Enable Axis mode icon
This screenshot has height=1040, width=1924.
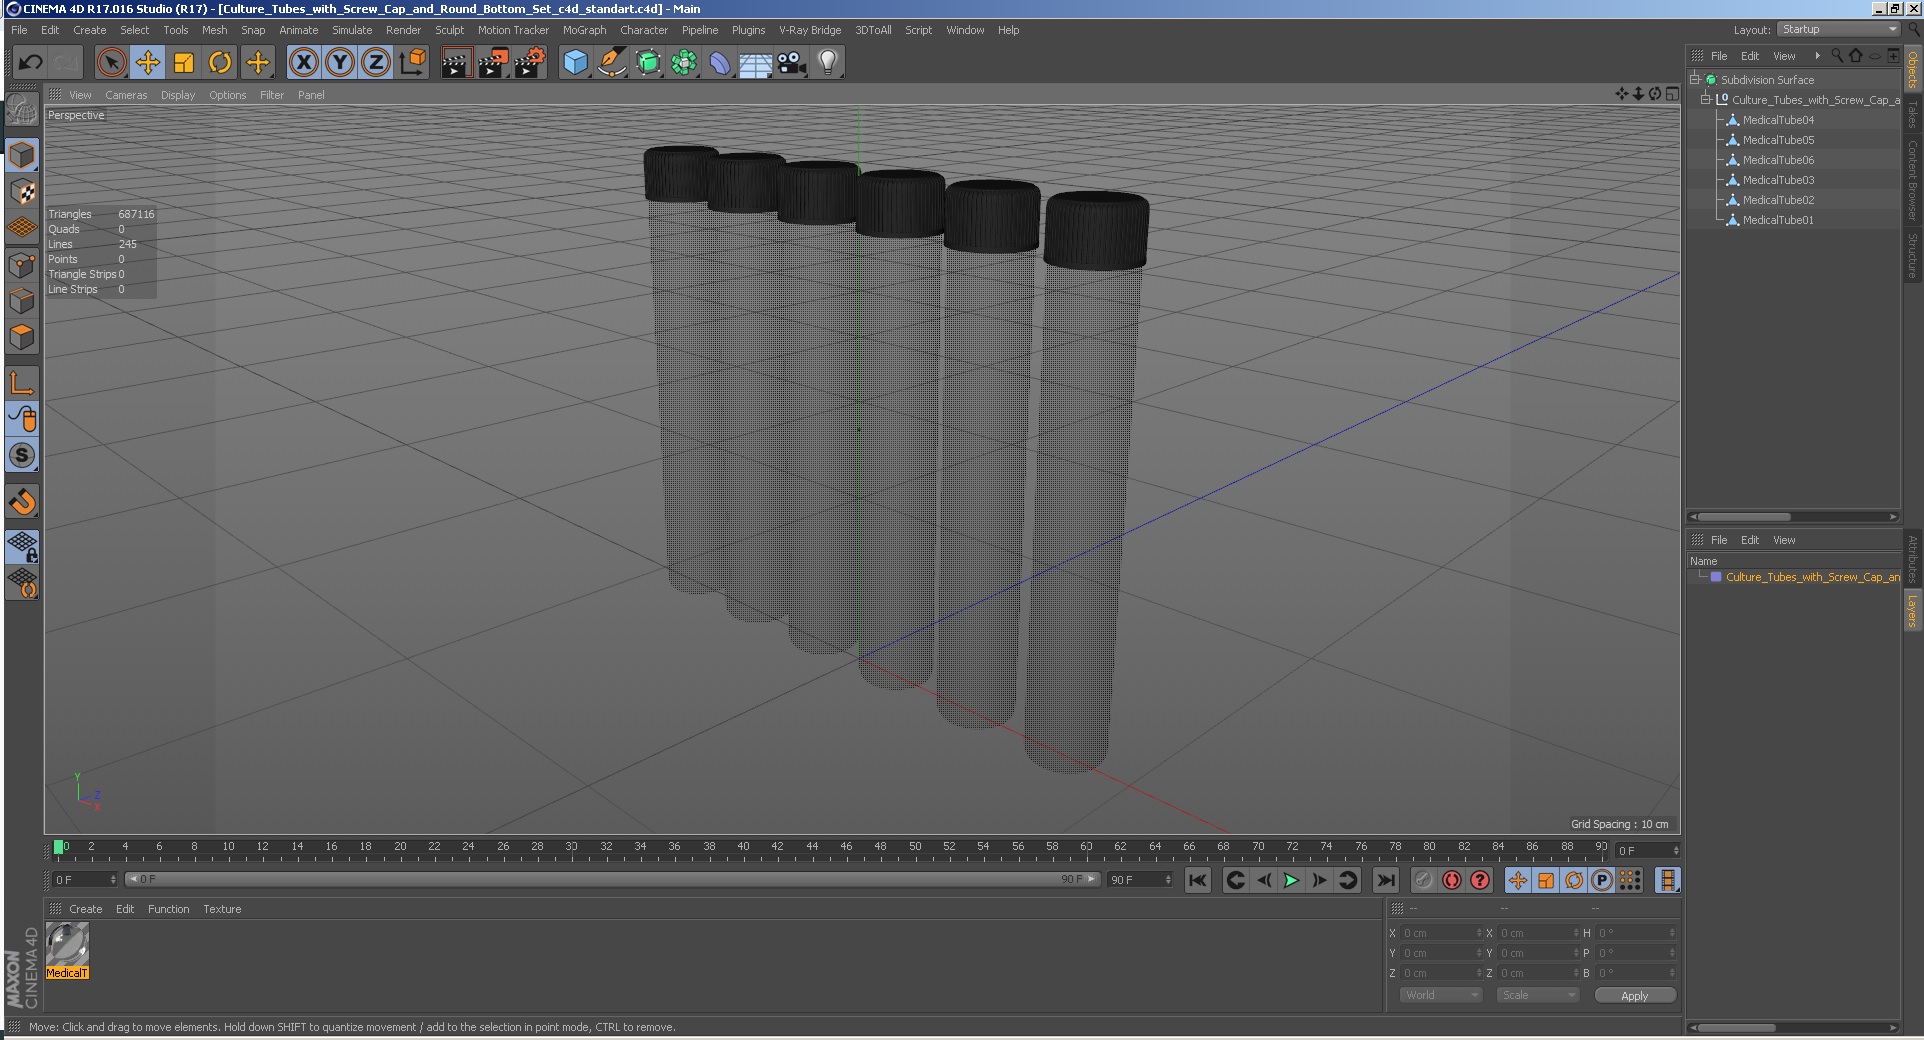[22, 383]
